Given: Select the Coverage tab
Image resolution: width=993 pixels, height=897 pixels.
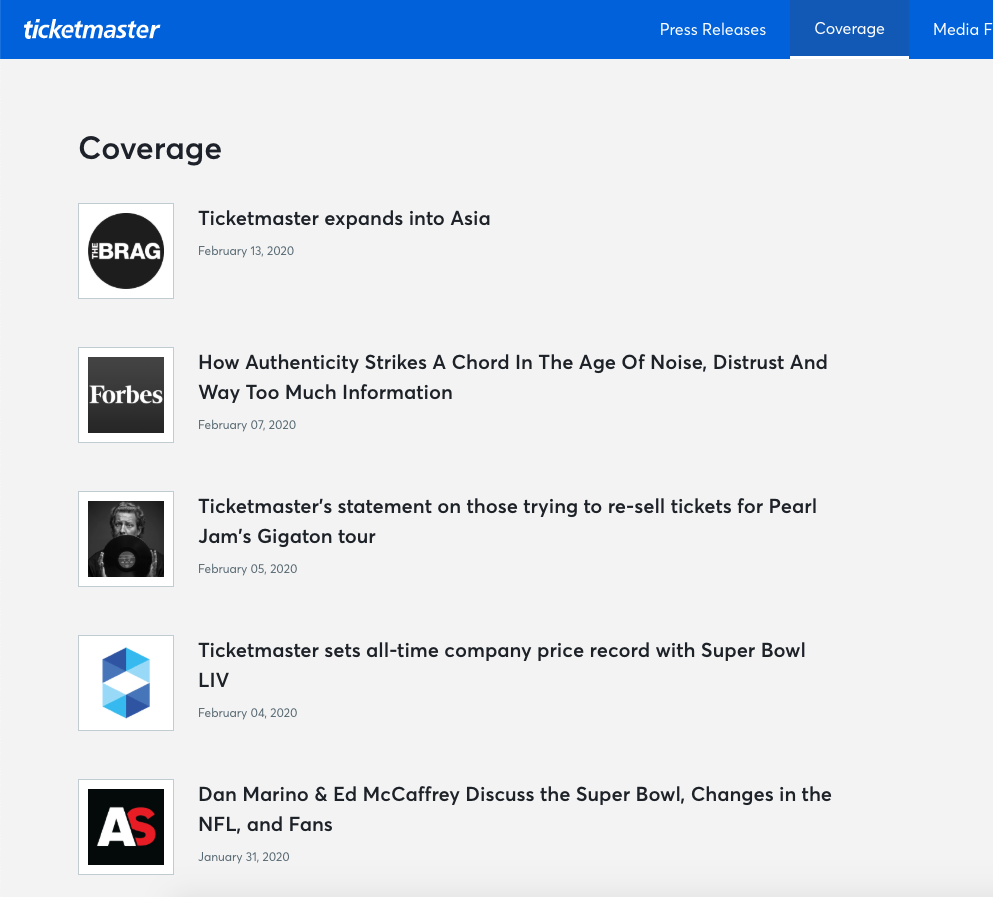Looking at the screenshot, I should coord(849,29).
